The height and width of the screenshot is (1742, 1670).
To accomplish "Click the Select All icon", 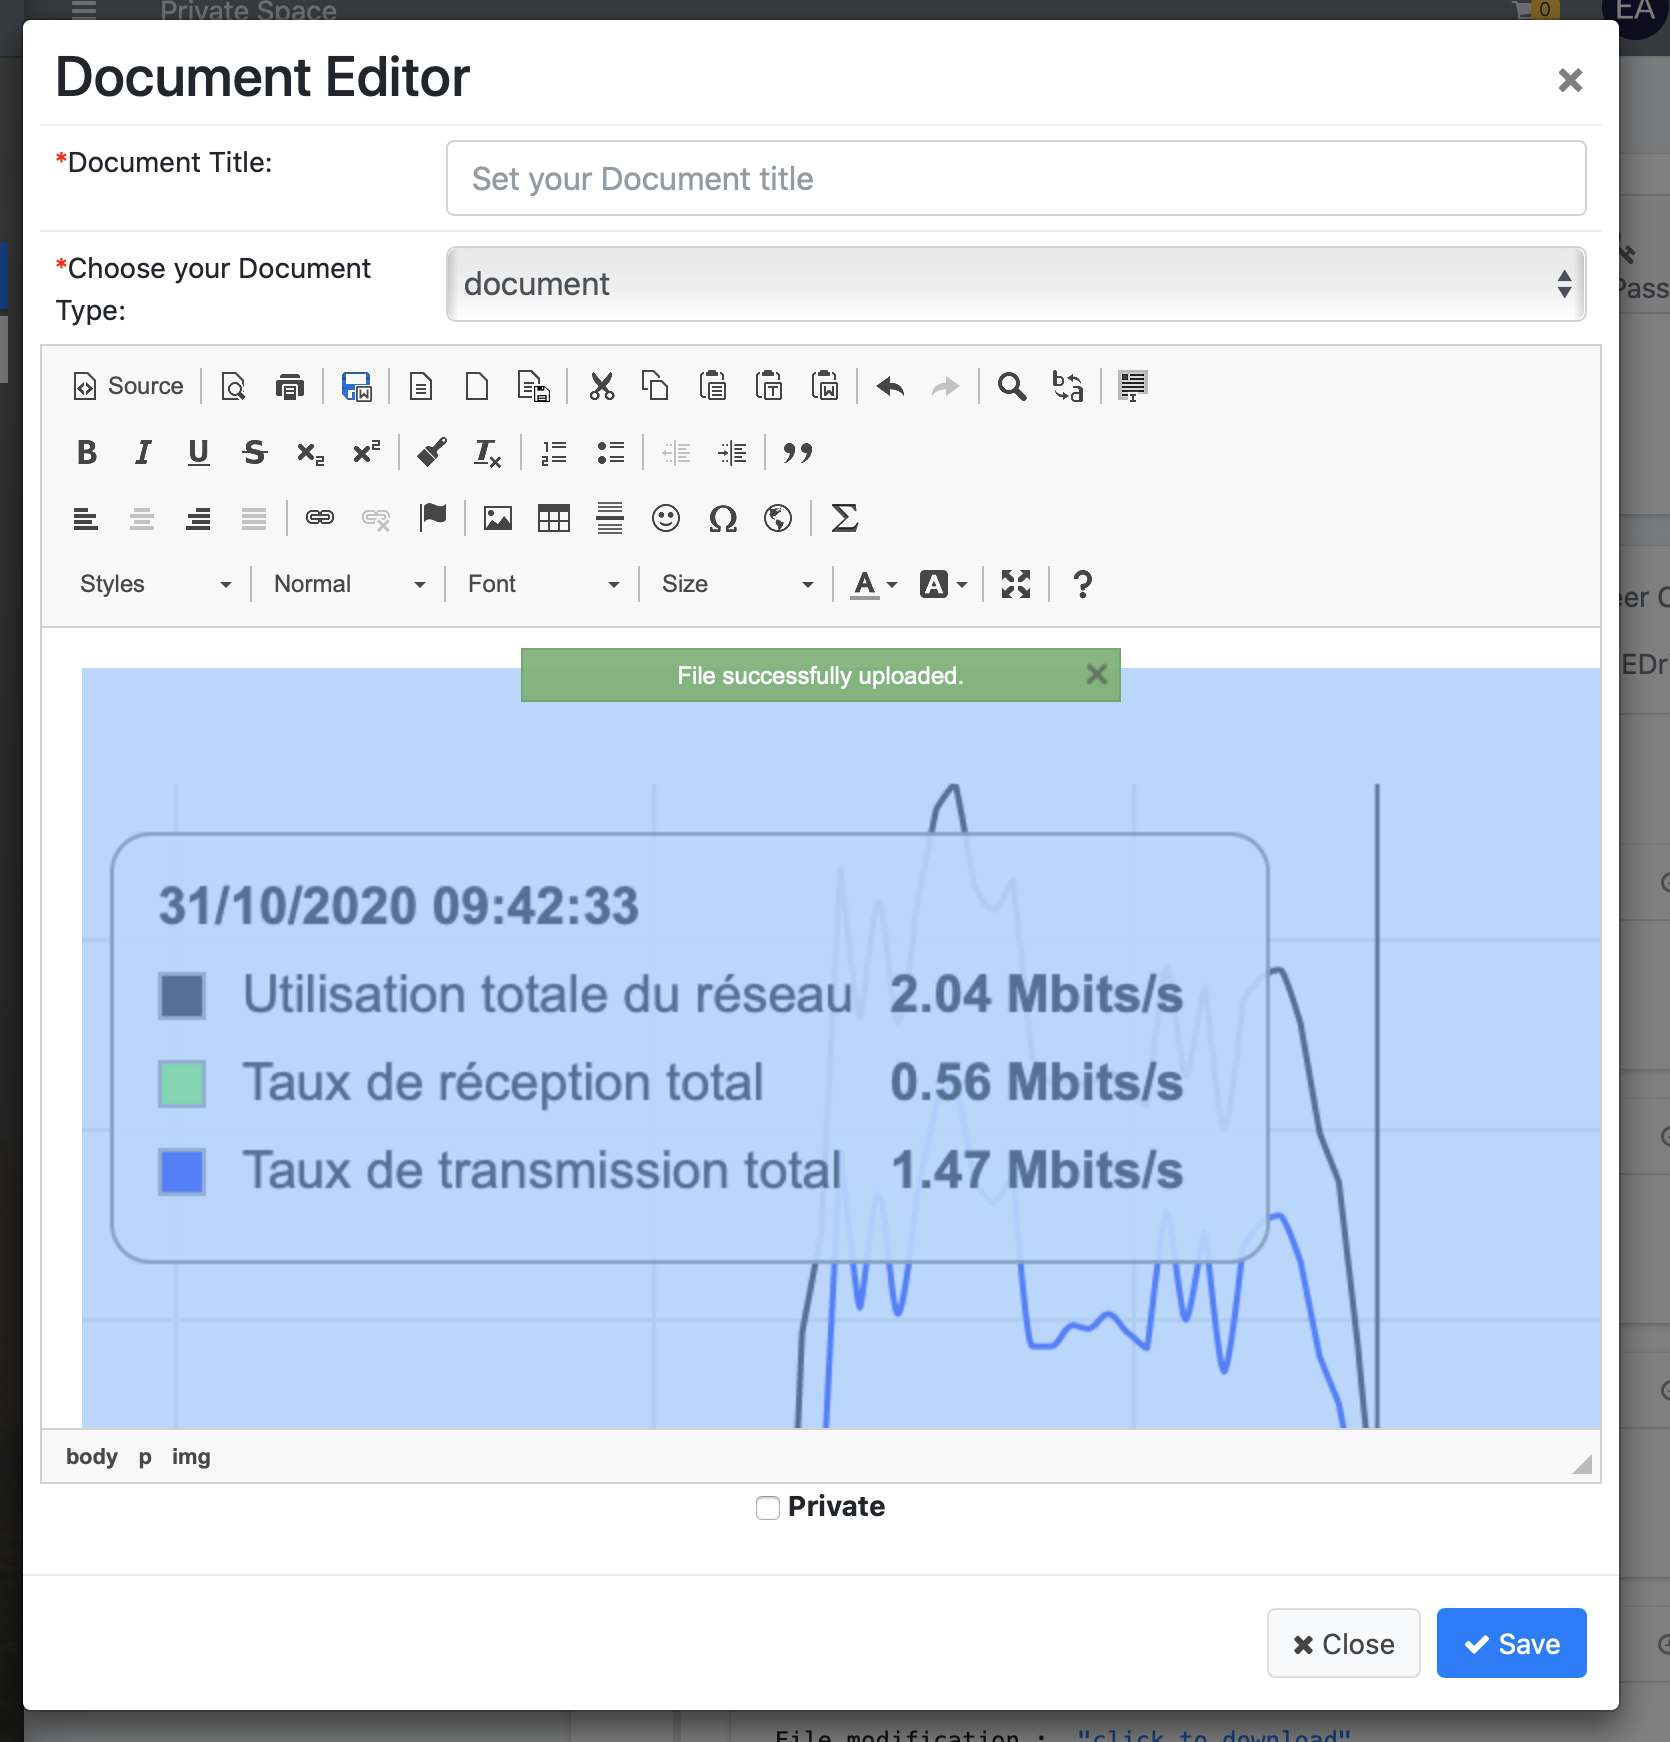I will tap(1133, 386).
